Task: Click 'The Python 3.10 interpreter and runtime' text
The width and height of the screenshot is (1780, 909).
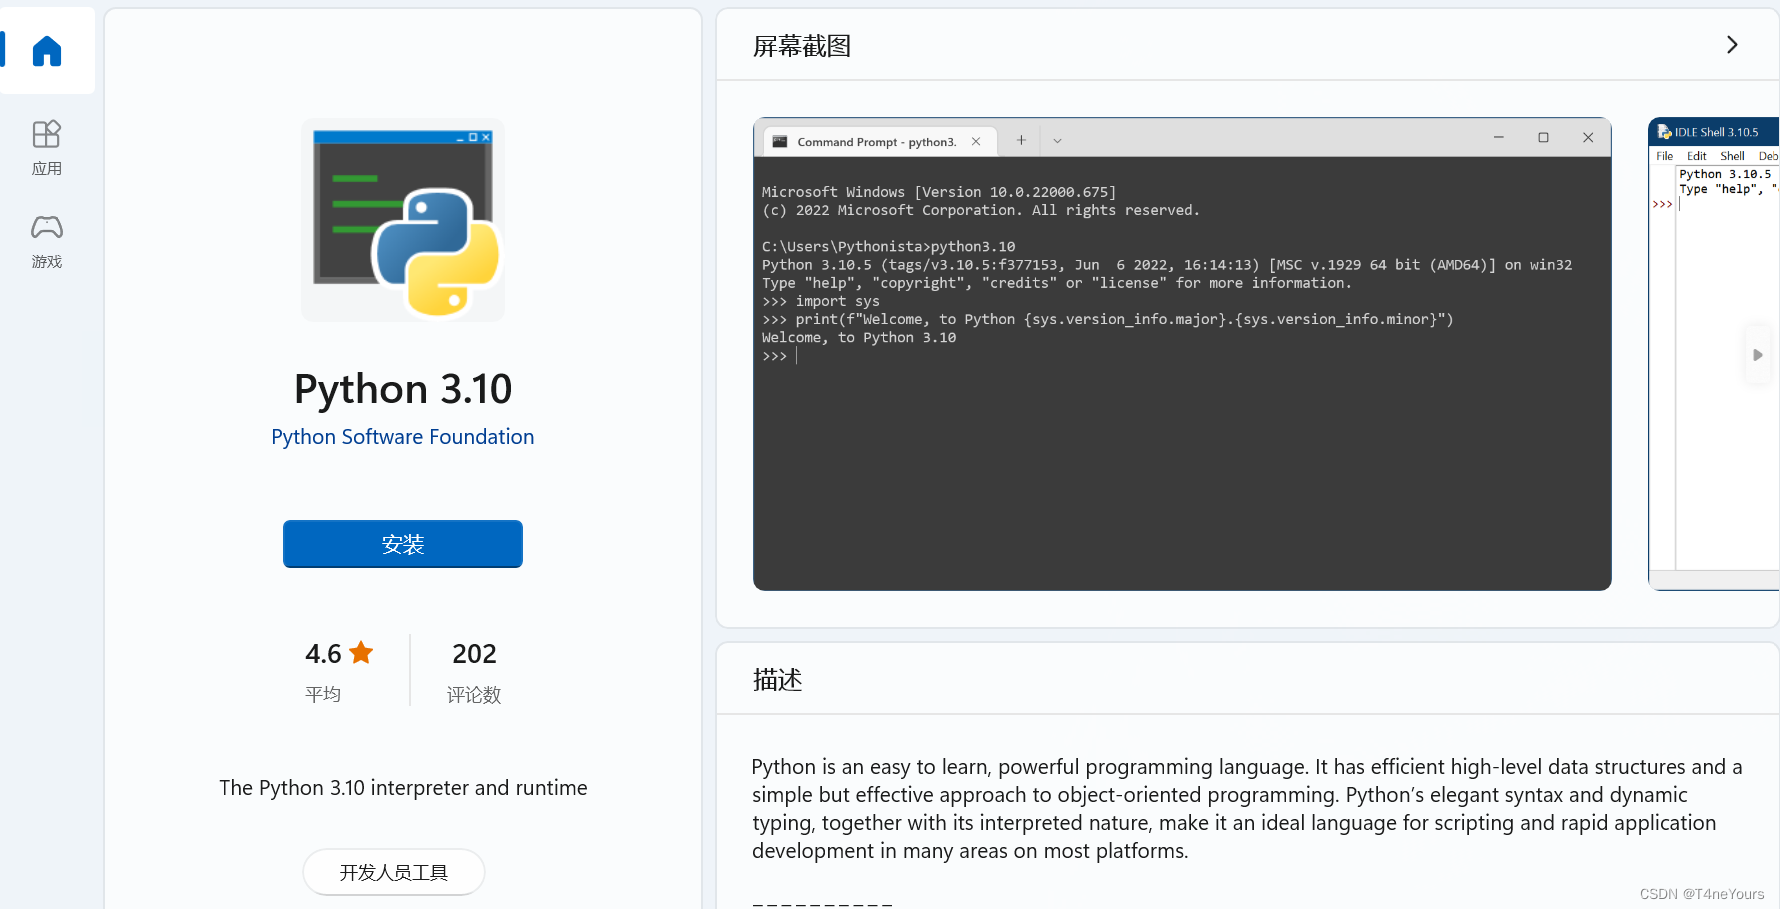Action: click(x=403, y=788)
